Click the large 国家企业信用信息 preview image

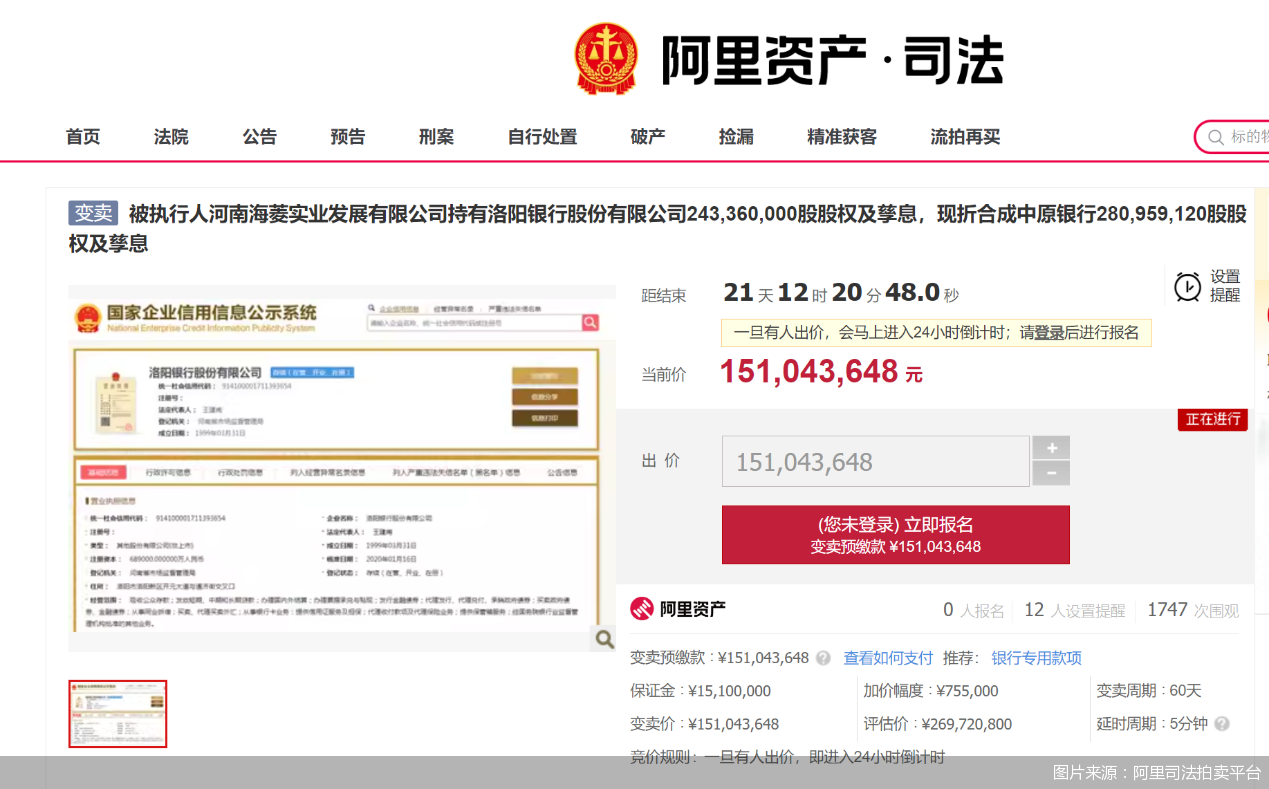click(x=342, y=468)
